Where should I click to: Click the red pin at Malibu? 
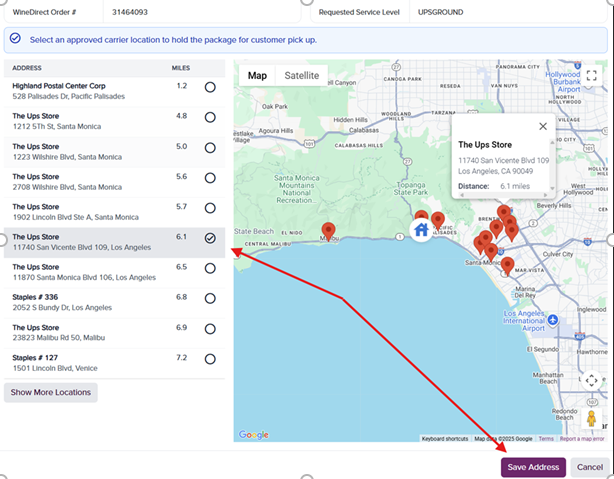tap(328, 231)
